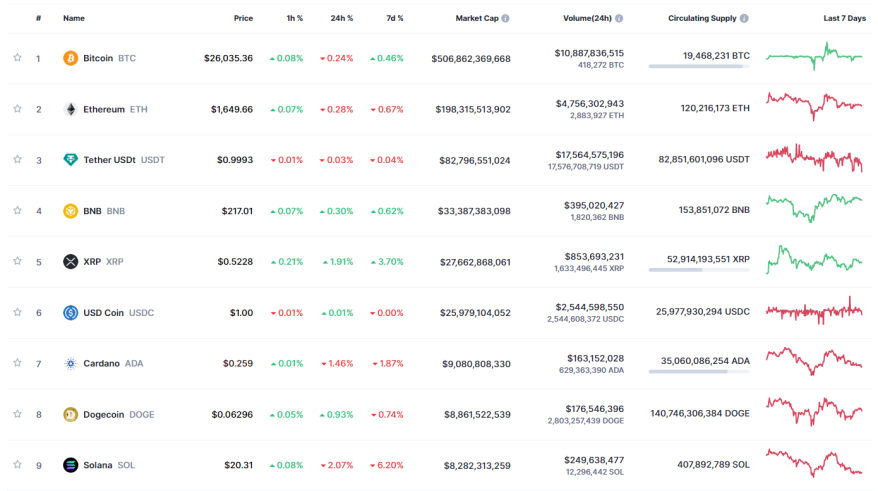Click the USD Coin blue logo icon

pos(71,312)
